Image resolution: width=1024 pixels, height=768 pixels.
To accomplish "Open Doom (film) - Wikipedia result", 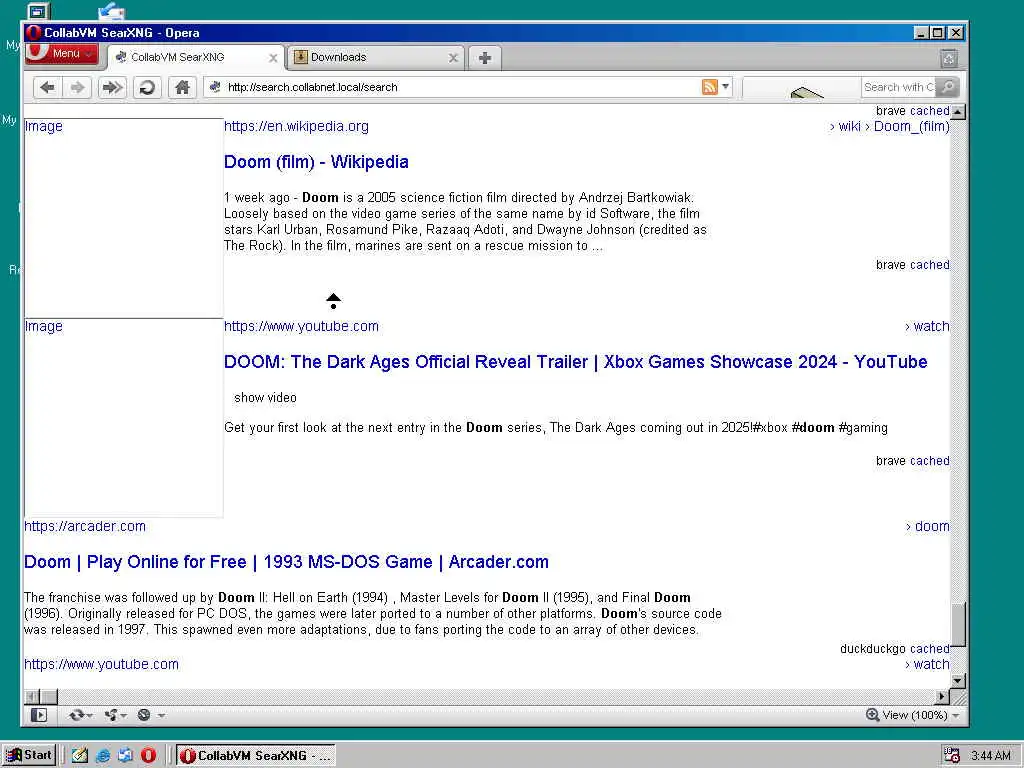I will pos(316,162).
